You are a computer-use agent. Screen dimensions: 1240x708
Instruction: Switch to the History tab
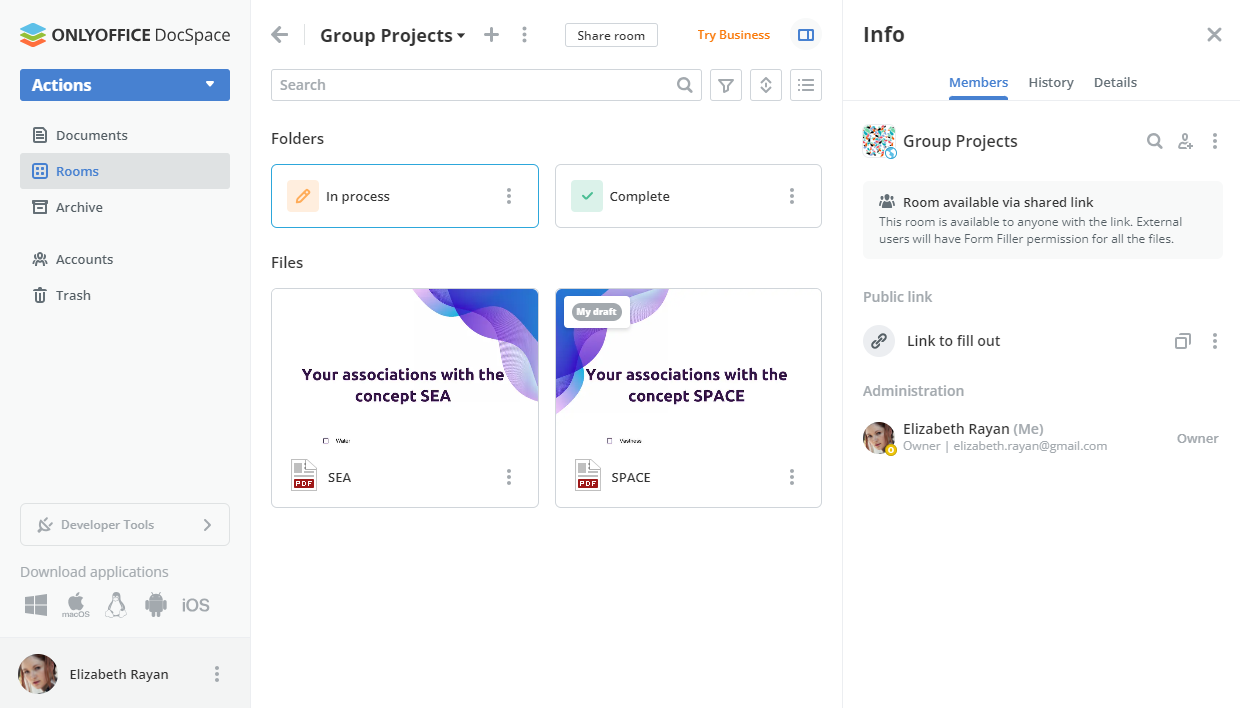pyautogui.click(x=1050, y=83)
